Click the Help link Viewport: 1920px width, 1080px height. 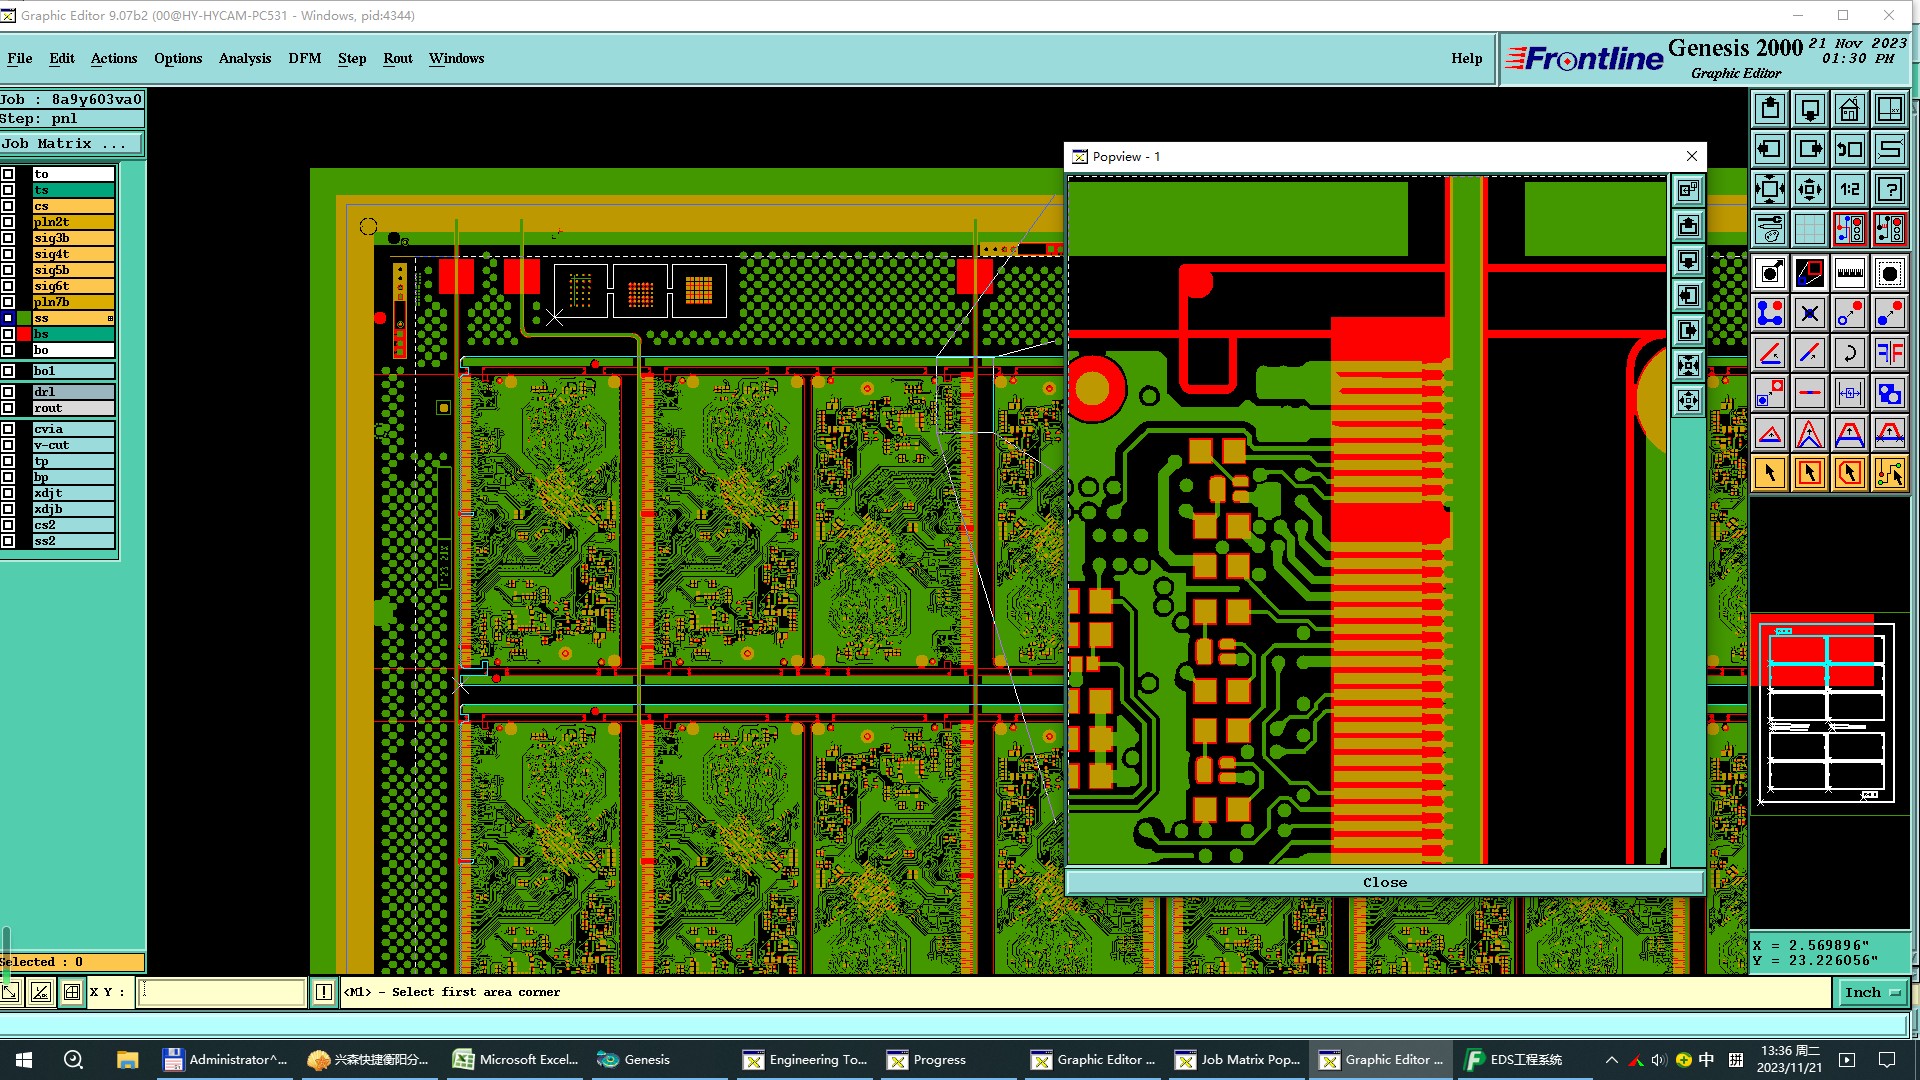pos(1466,58)
